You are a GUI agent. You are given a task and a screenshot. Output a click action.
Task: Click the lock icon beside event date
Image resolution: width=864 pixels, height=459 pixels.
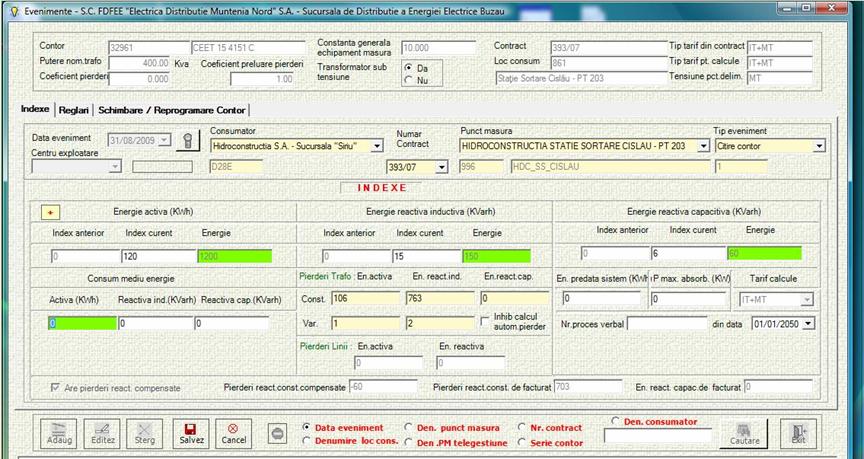(186, 140)
